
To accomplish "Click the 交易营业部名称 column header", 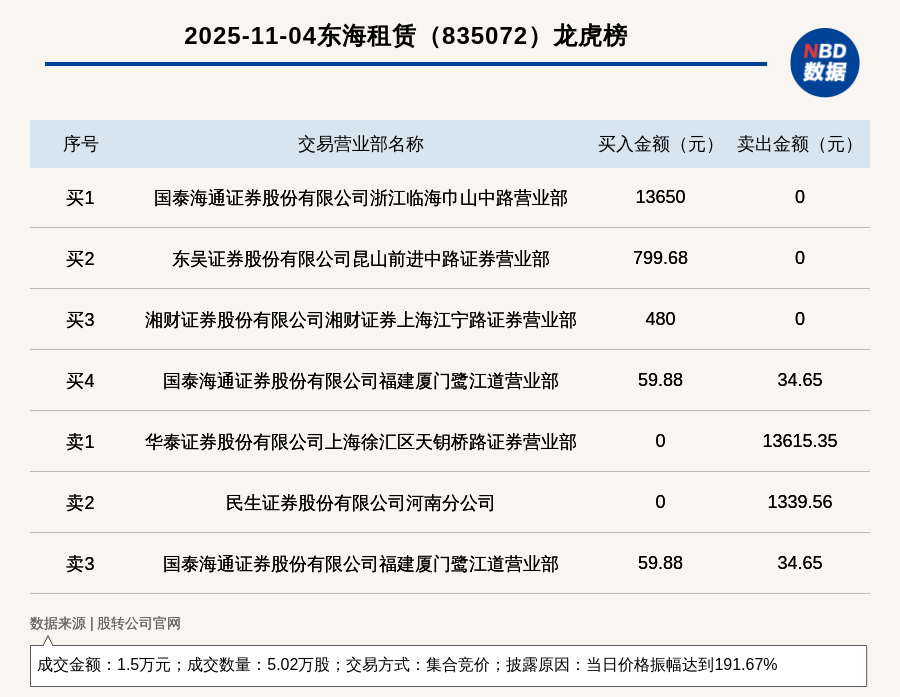I will tap(360, 144).
